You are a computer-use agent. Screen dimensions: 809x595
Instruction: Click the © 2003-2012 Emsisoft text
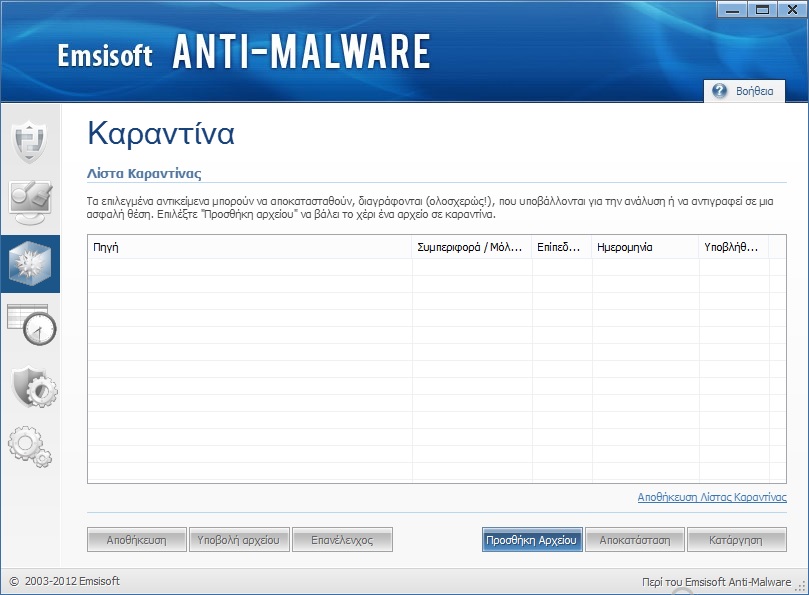(x=65, y=581)
